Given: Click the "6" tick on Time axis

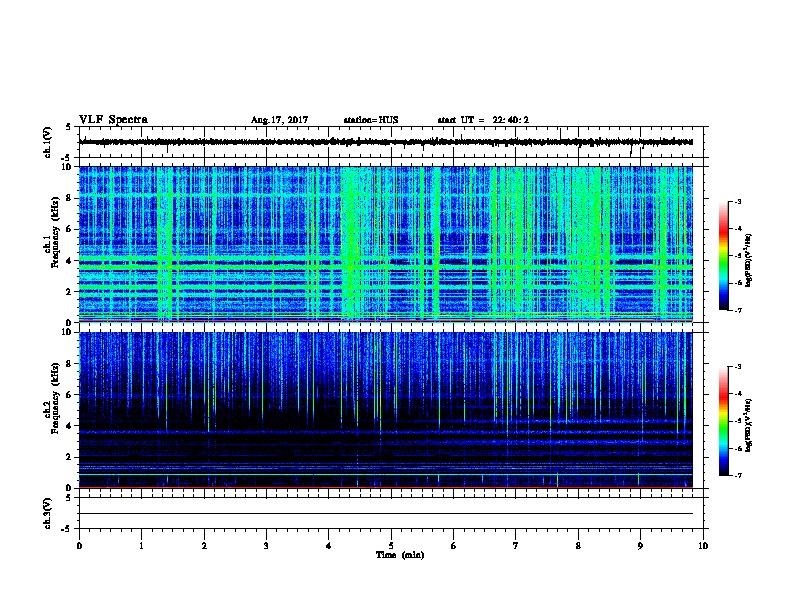Looking at the screenshot, I should [454, 546].
